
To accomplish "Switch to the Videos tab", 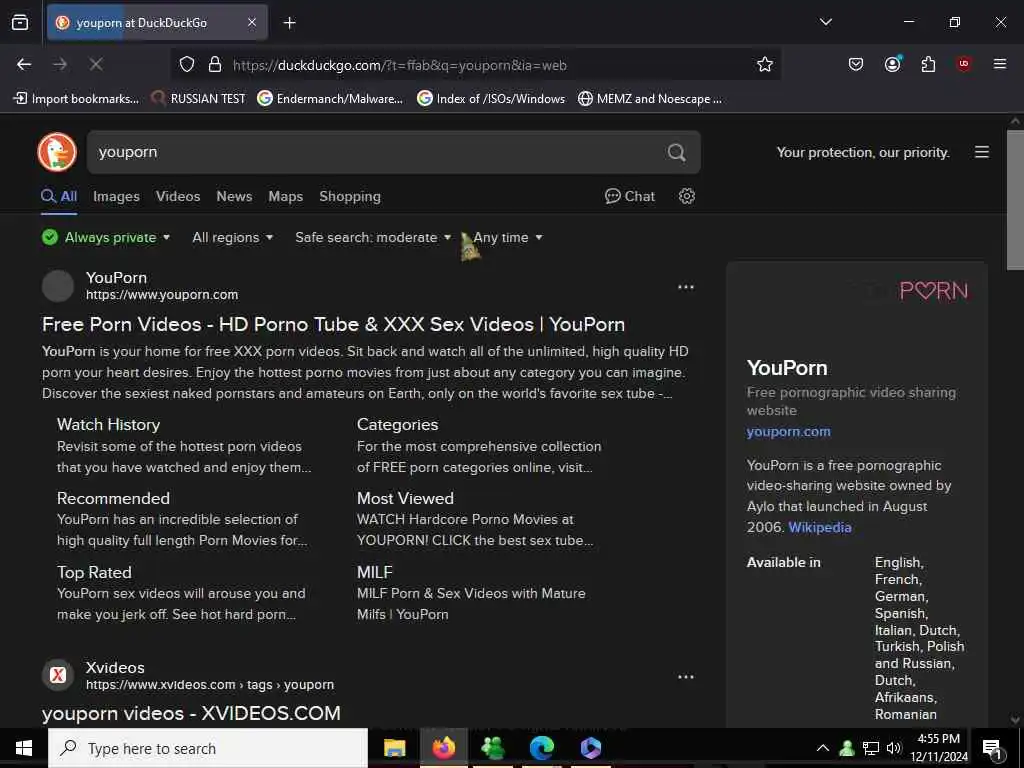I will click(x=178, y=197).
